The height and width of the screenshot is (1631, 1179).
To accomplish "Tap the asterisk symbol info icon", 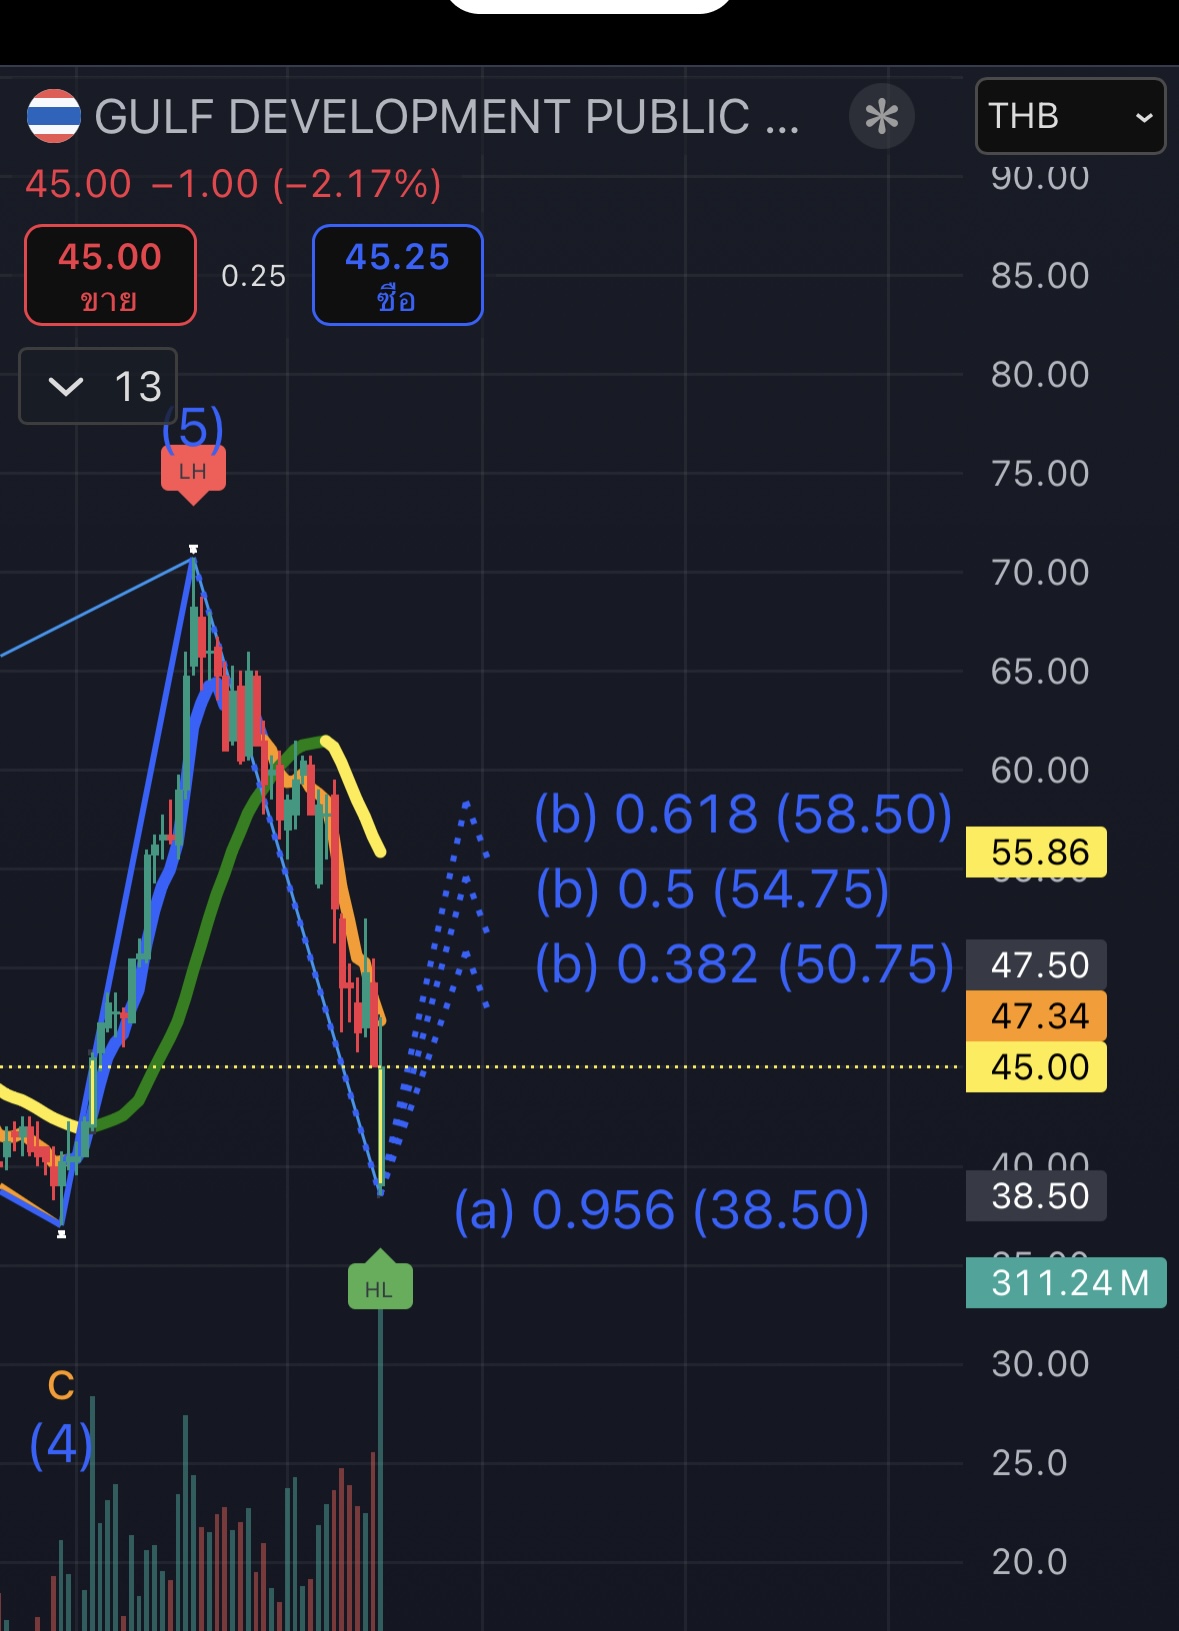I will click(x=881, y=116).
